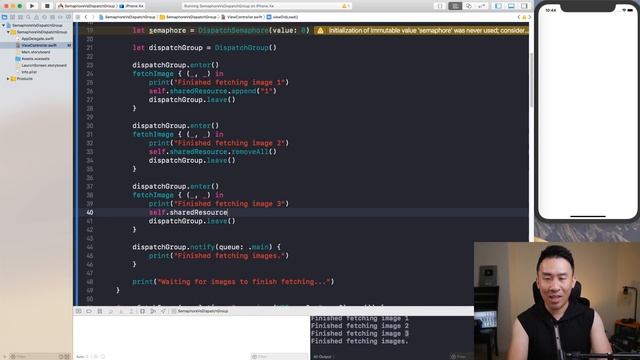The image size is (640, 360).
Task: Switch to the Assistant editor mode
Action: (x=469, y=6)
